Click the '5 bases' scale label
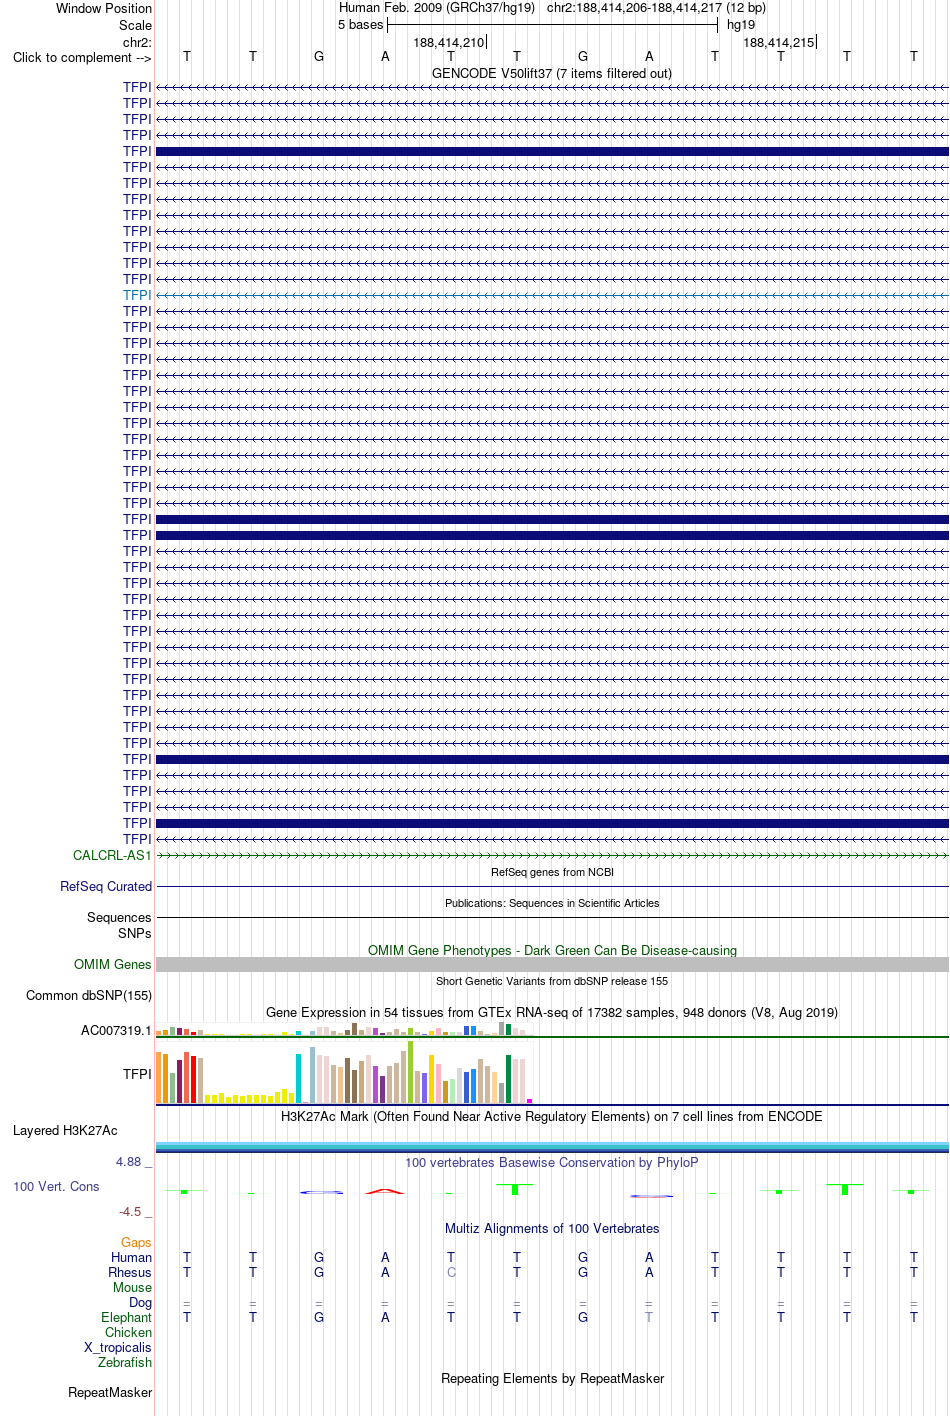 [x=361, y=24]
